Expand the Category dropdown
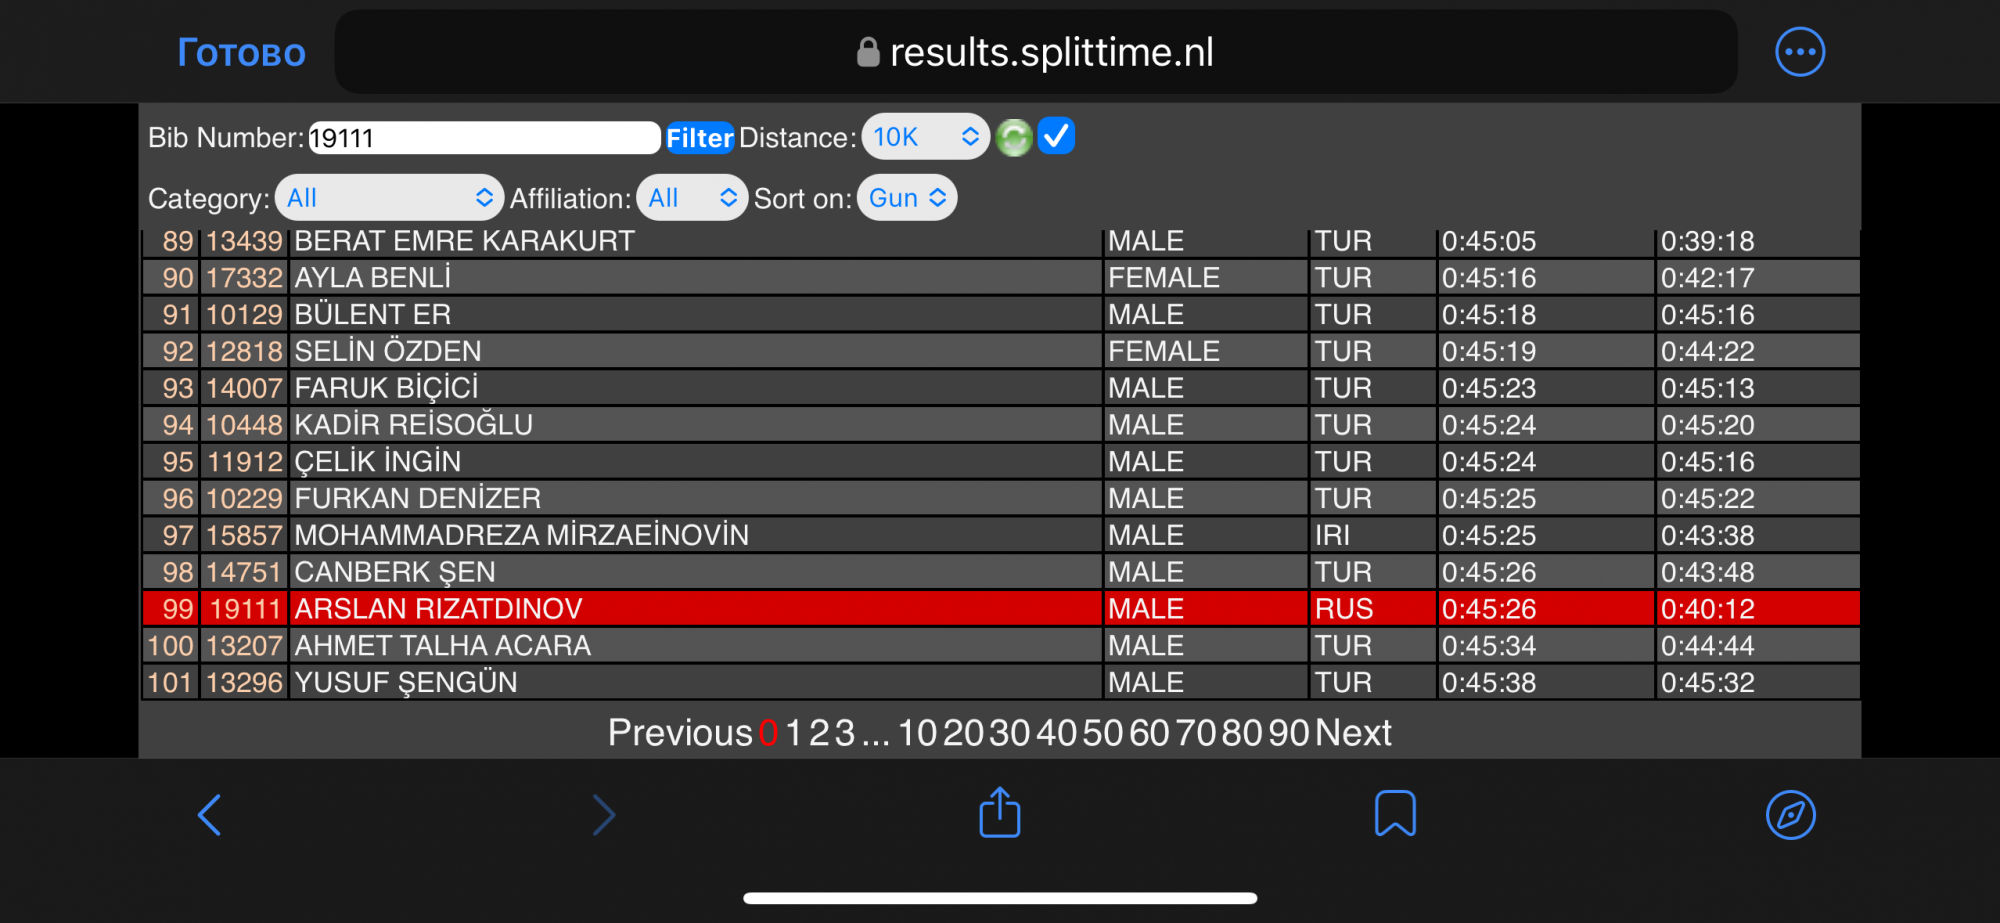This screenshot has height=923, width=2000. (389, 198)
